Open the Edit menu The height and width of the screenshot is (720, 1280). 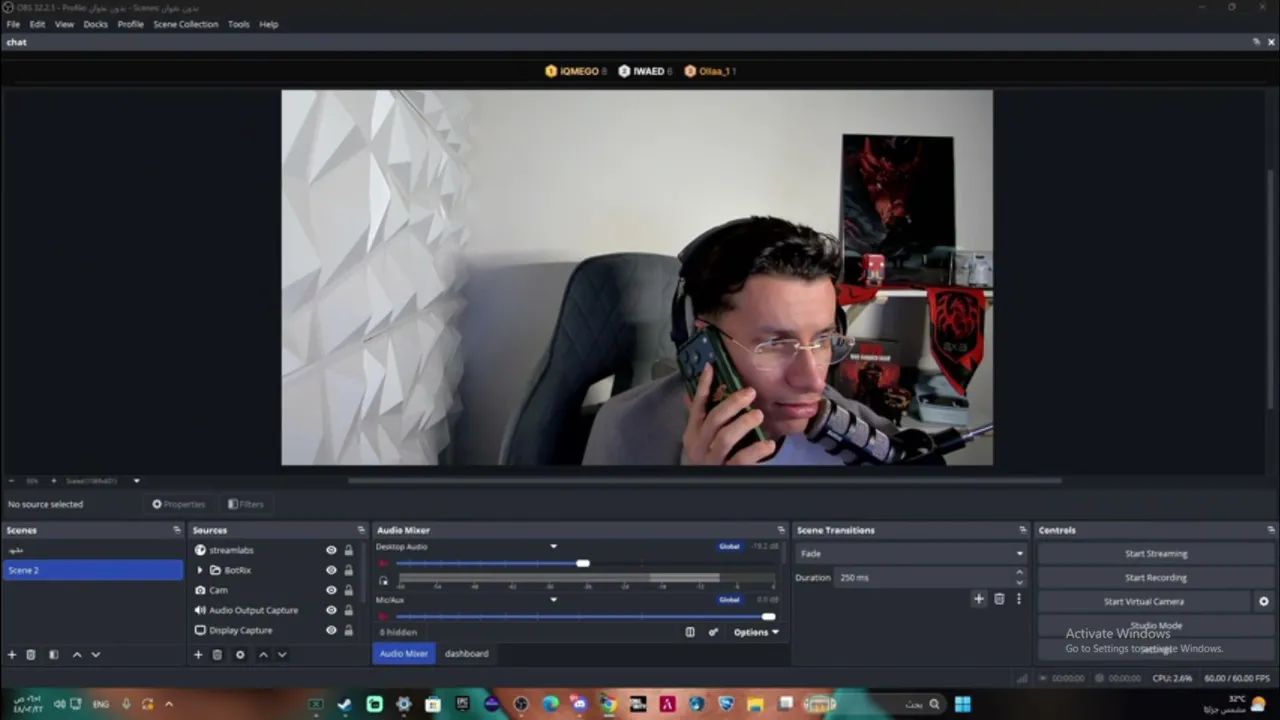(37, 24)
